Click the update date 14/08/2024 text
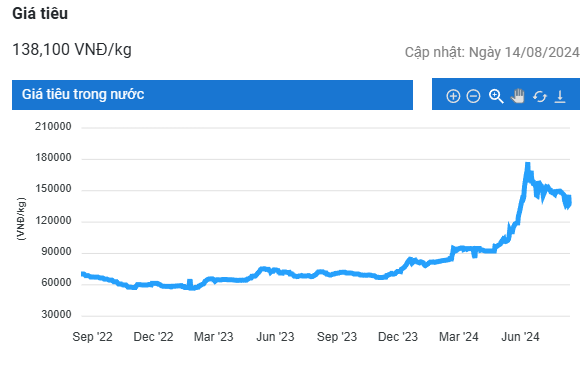585x365 pixels. [542, 52]
